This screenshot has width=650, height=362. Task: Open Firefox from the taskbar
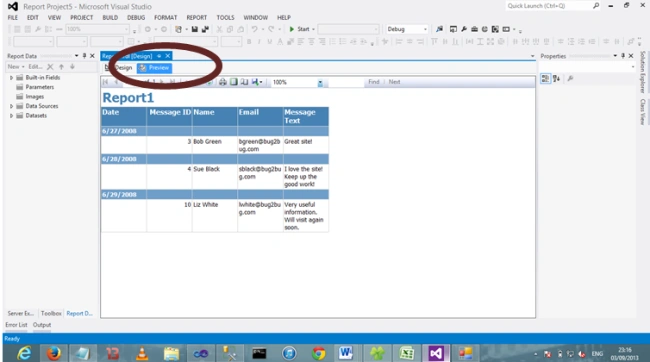[53, 353]
